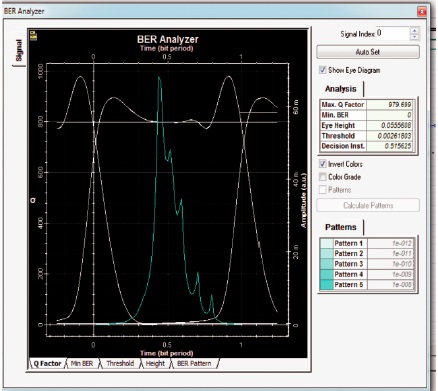Uncheck the Invert Colors checkbox
The image size is (438, 391).
(322, 164)
